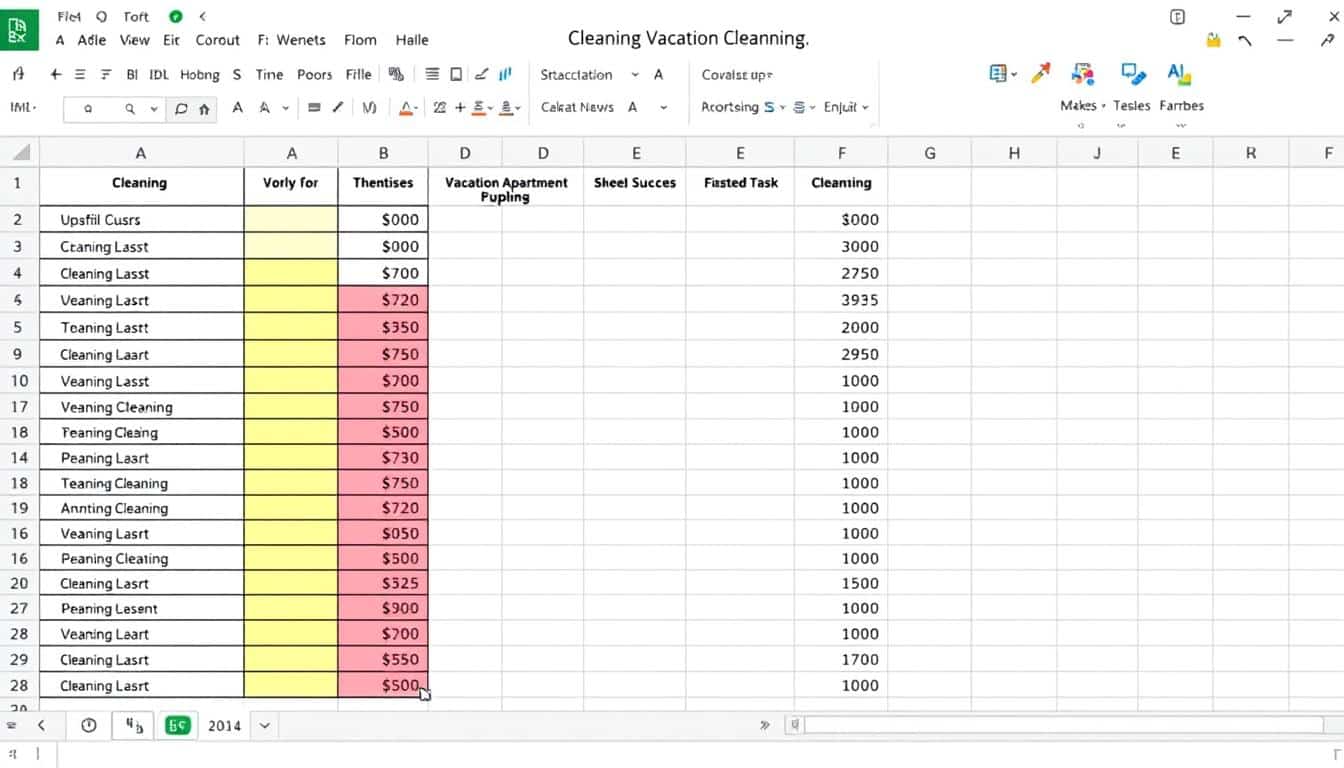Click the slanted pen icon in second toolbar row
This screenshot has width=1344, height=768.
tap(338, 107)
